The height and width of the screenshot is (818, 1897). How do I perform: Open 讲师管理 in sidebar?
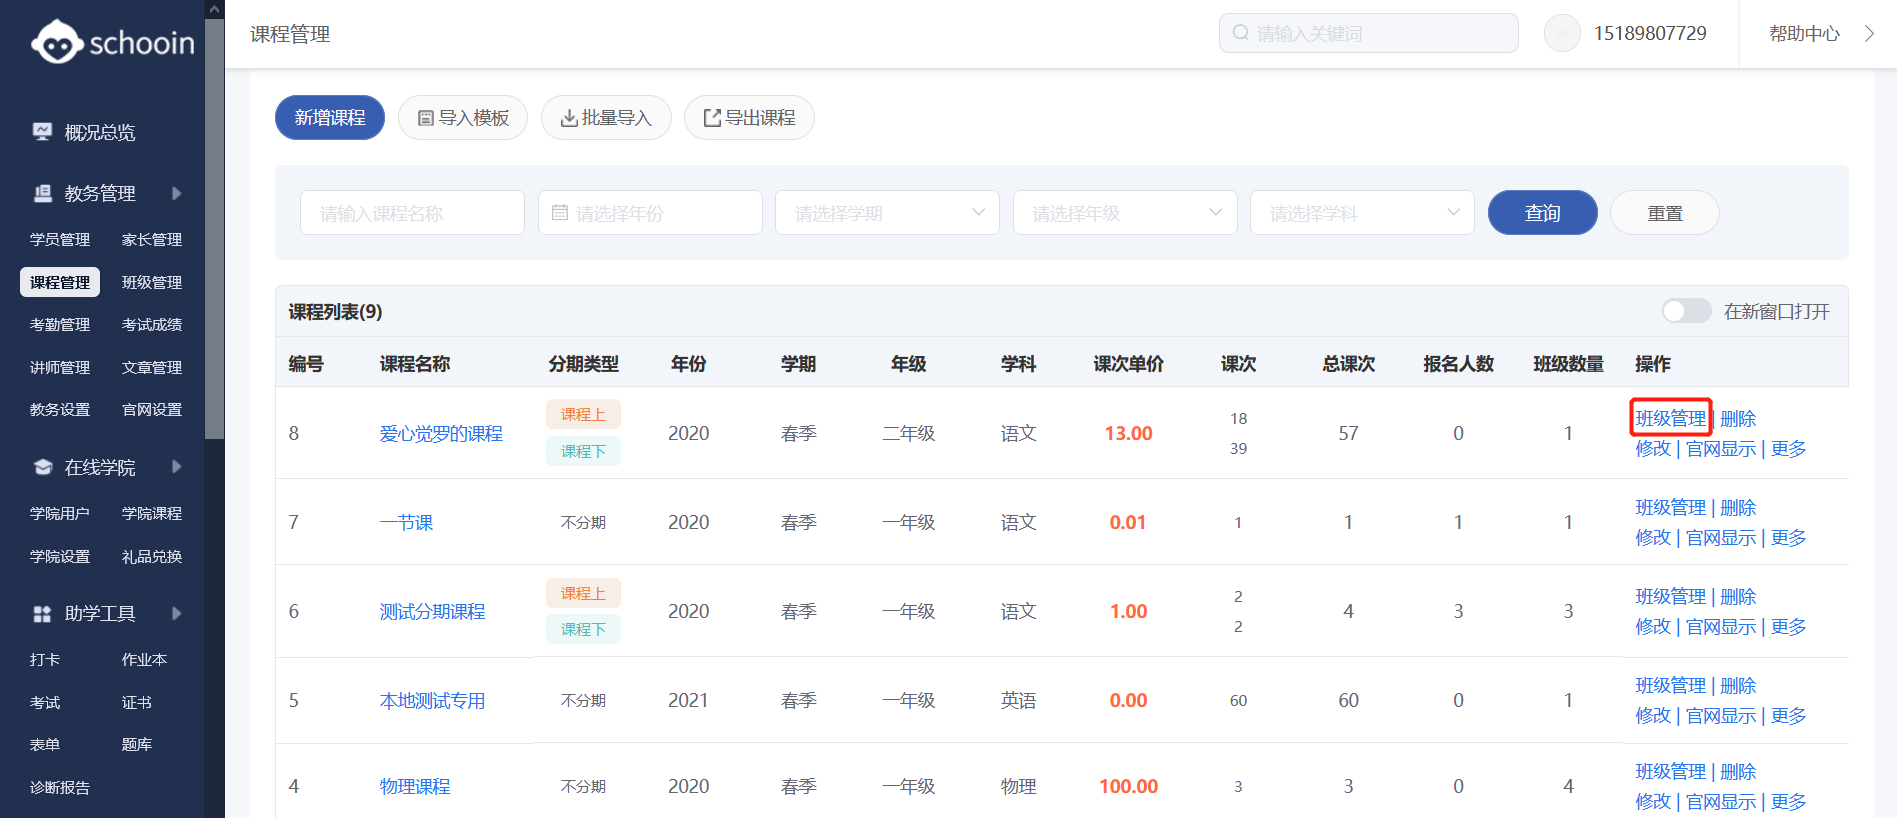60,367
